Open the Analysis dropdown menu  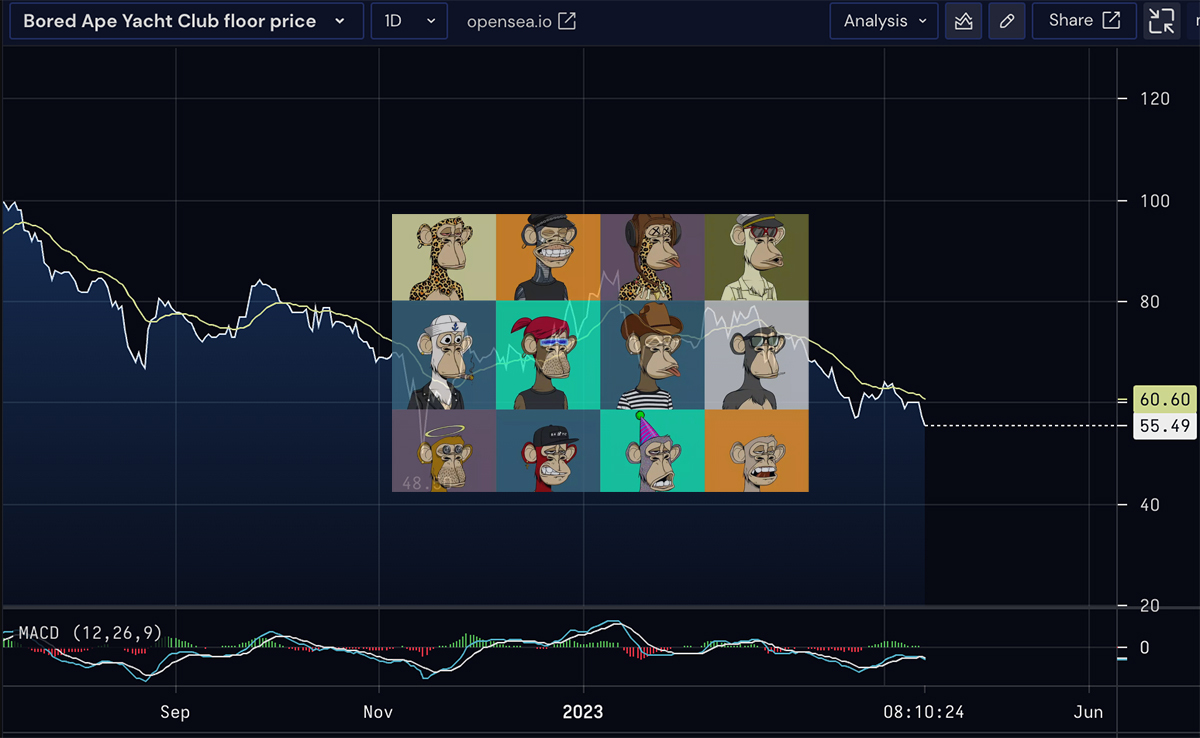pyautogui.click(x=884, y=21)
